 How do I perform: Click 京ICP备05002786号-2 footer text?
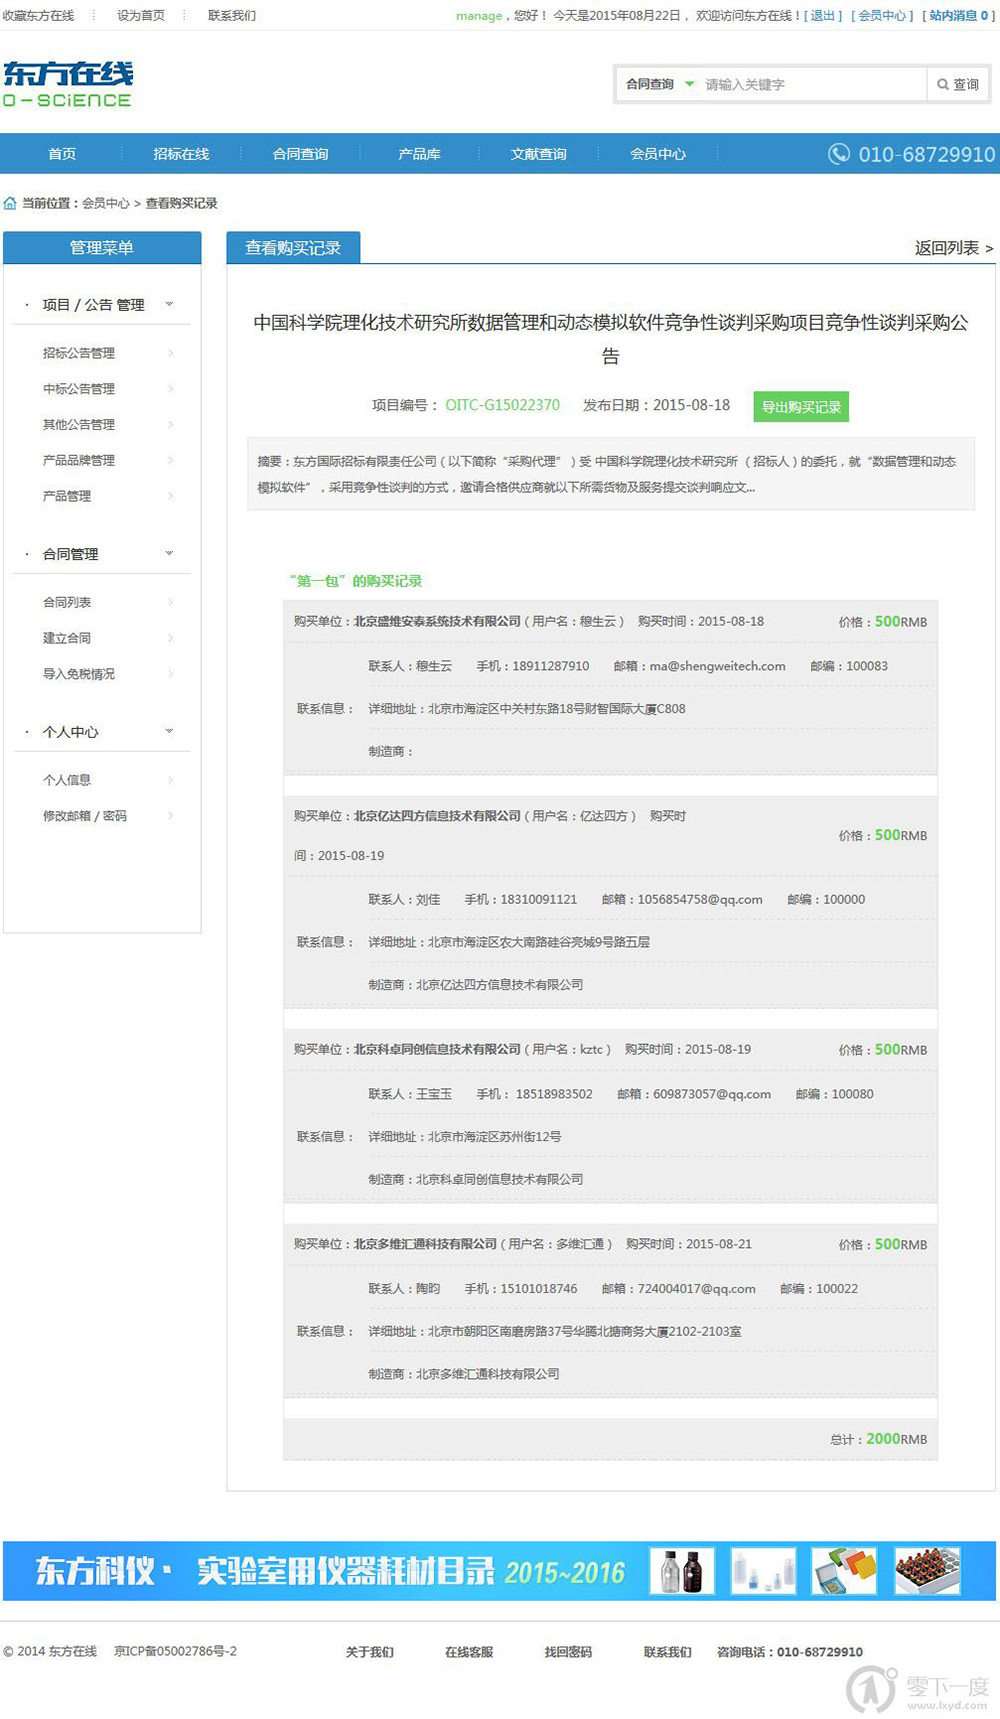[x=175, y=1651]
